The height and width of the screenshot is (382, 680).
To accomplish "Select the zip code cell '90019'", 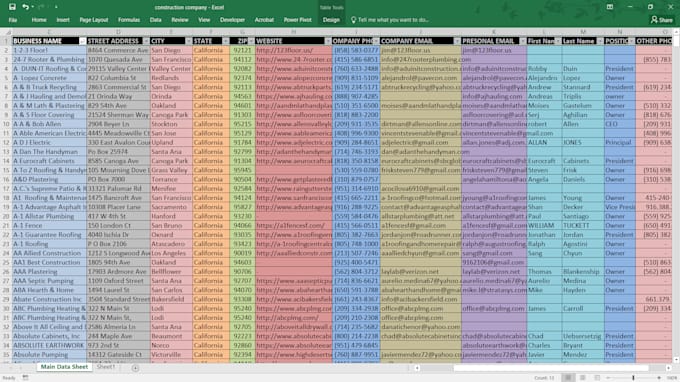I will click(242, 253).
